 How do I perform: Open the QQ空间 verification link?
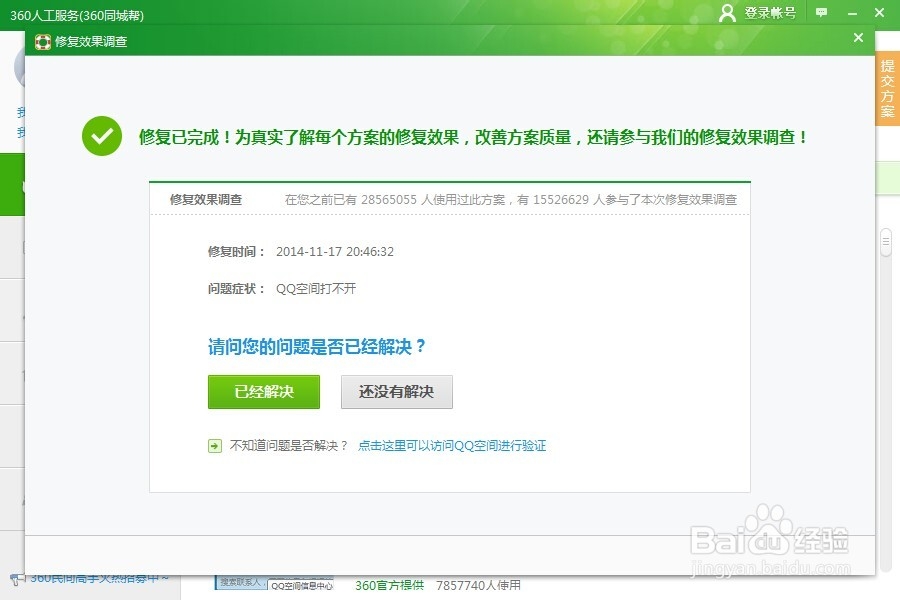coord(452,446)
